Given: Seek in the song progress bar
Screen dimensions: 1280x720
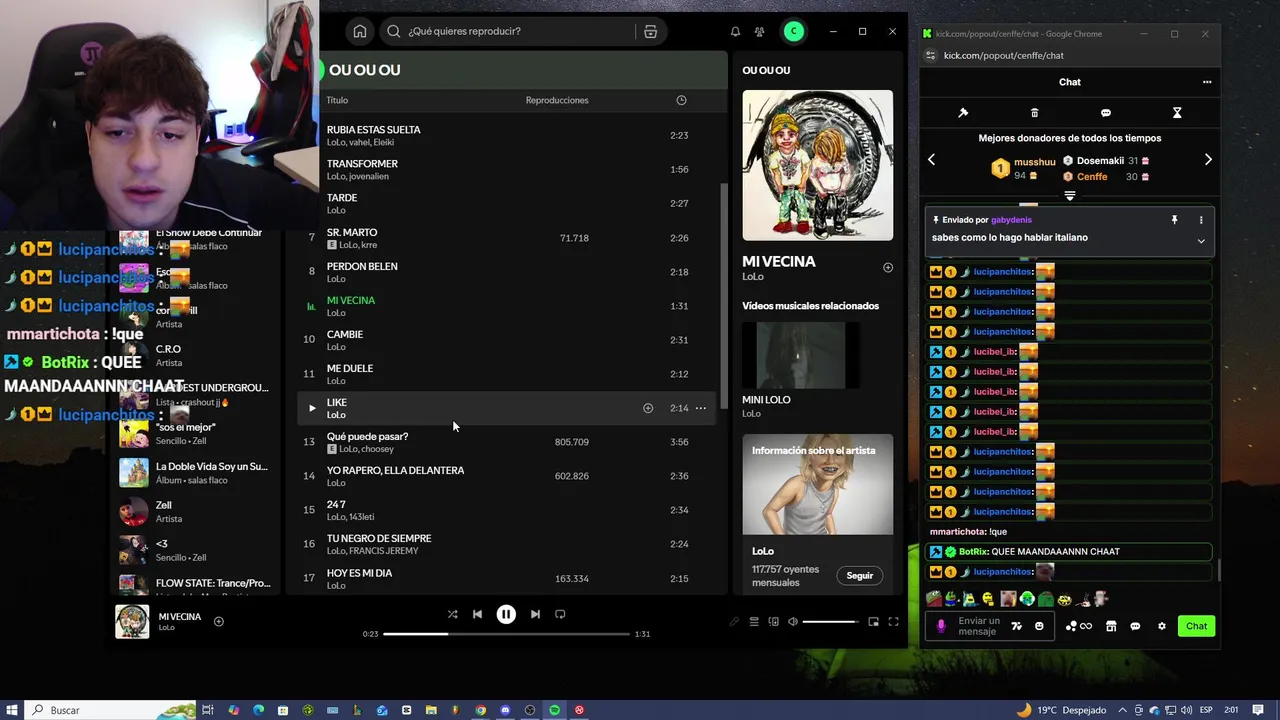Looking at the screenshot, I should (x=506, y=634).
